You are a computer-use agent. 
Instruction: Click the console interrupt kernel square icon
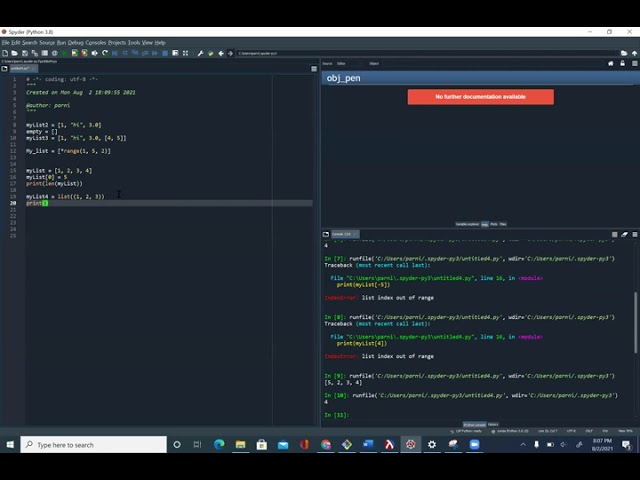coord(614,234)
